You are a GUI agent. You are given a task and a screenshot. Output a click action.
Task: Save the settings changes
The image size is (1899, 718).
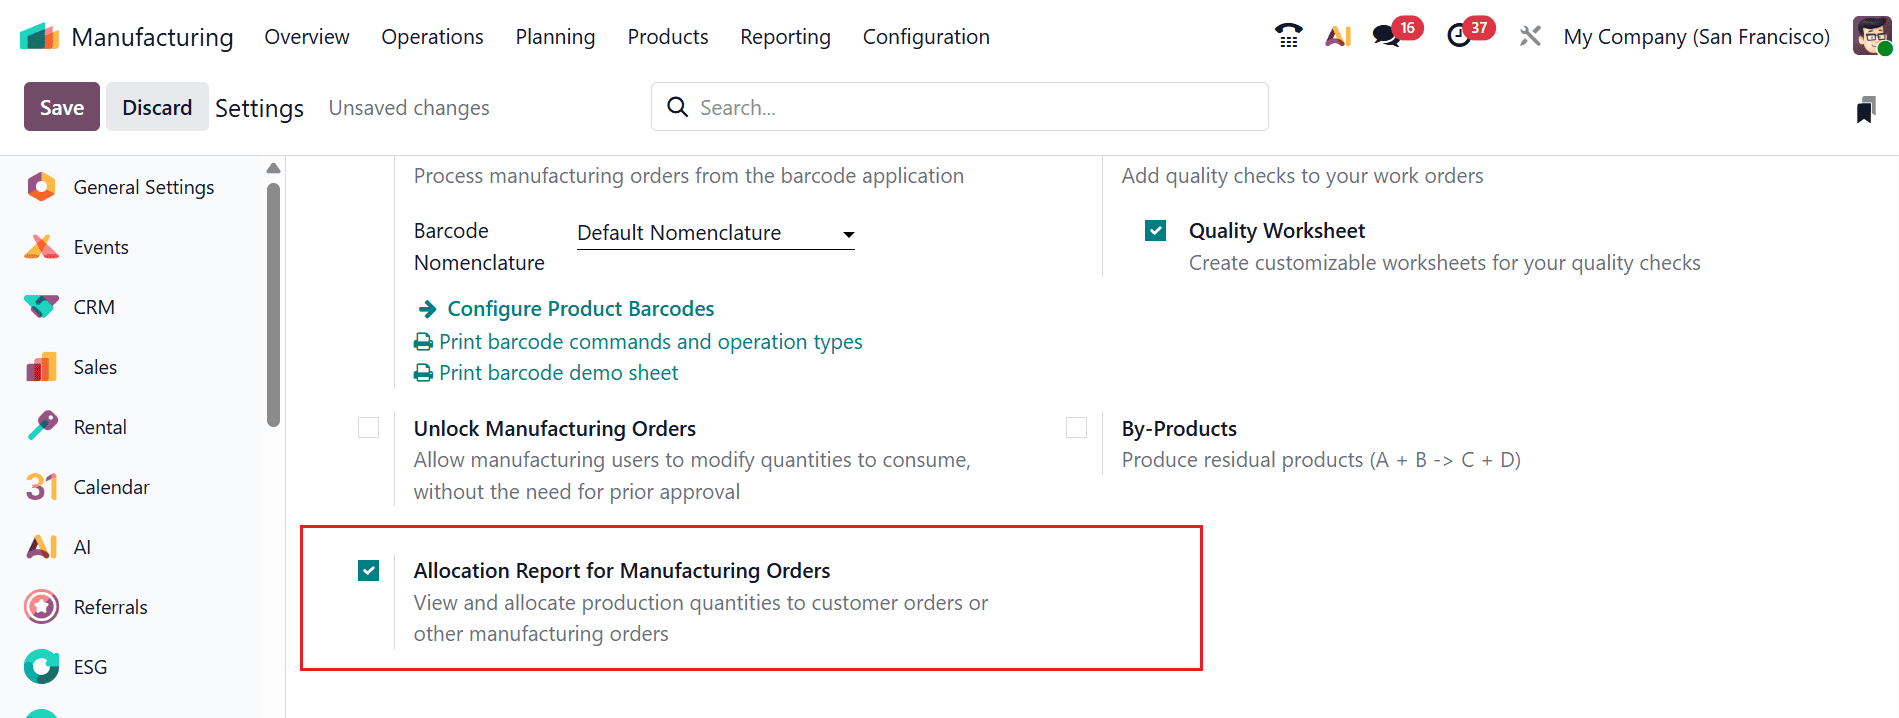coord(62,107)
